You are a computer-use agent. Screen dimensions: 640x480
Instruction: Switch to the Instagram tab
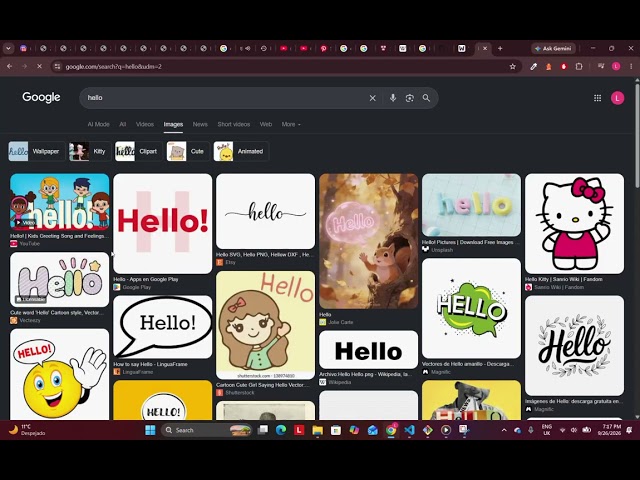click(24, 49)
